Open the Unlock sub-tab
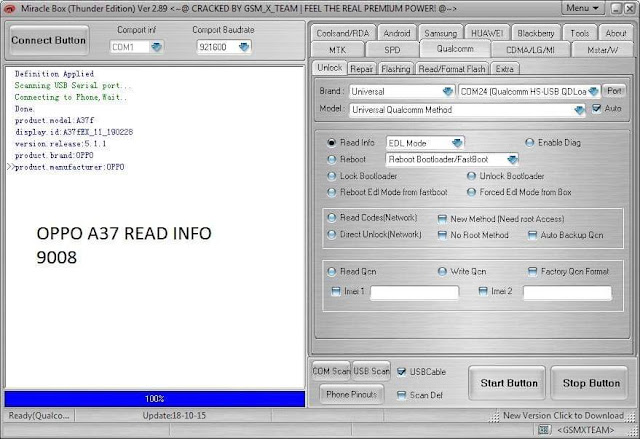The height and width of the screenshot is (439, 640). [x=330, y=68]
